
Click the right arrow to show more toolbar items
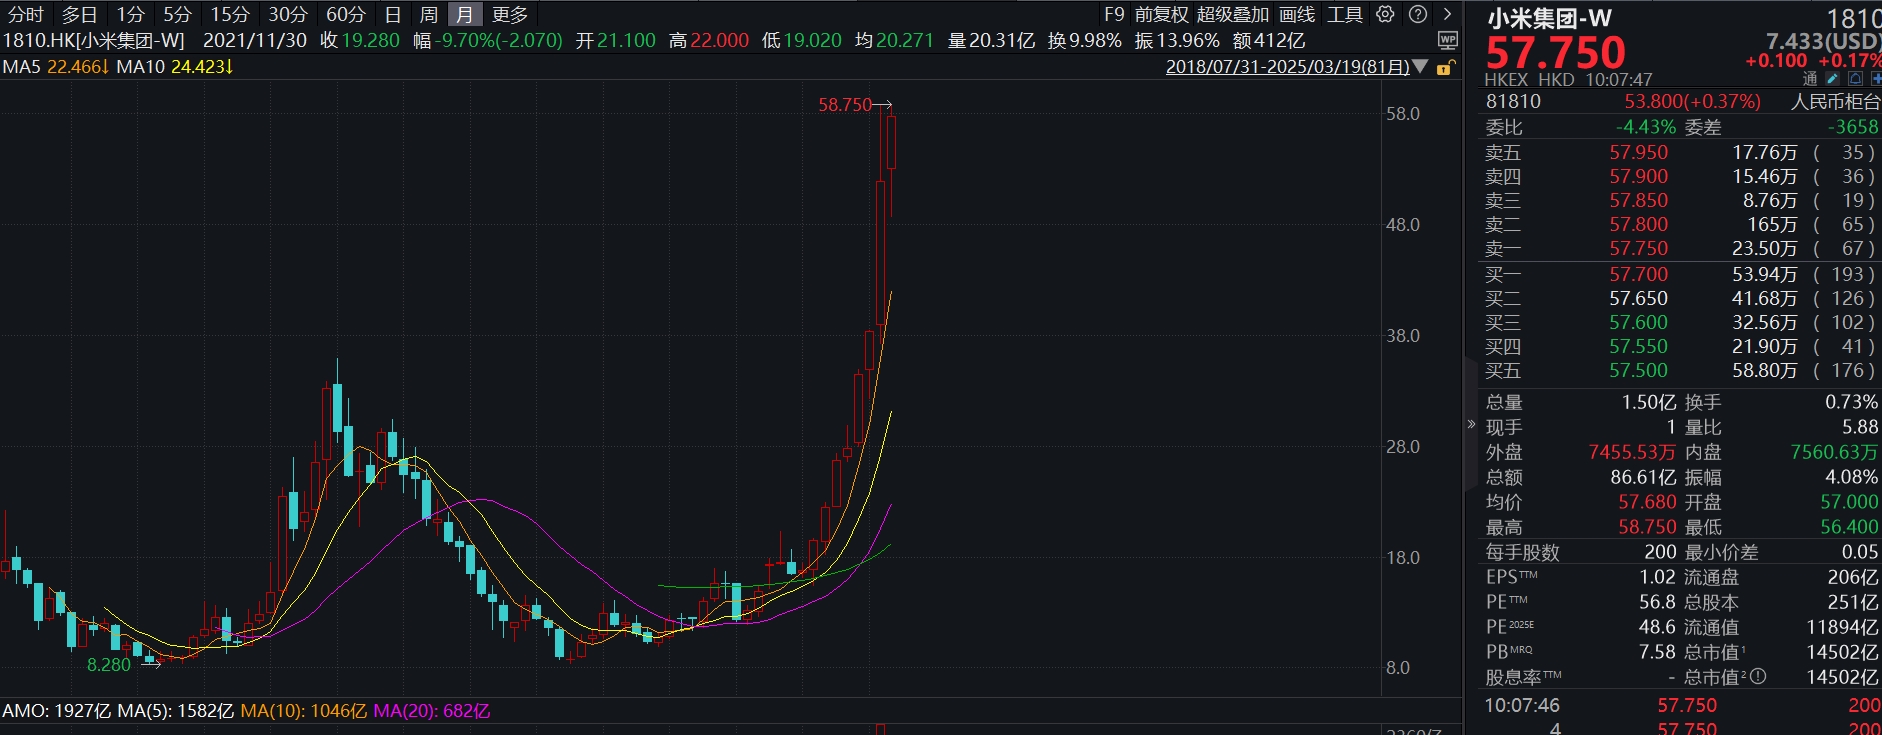coord(1447,14)
